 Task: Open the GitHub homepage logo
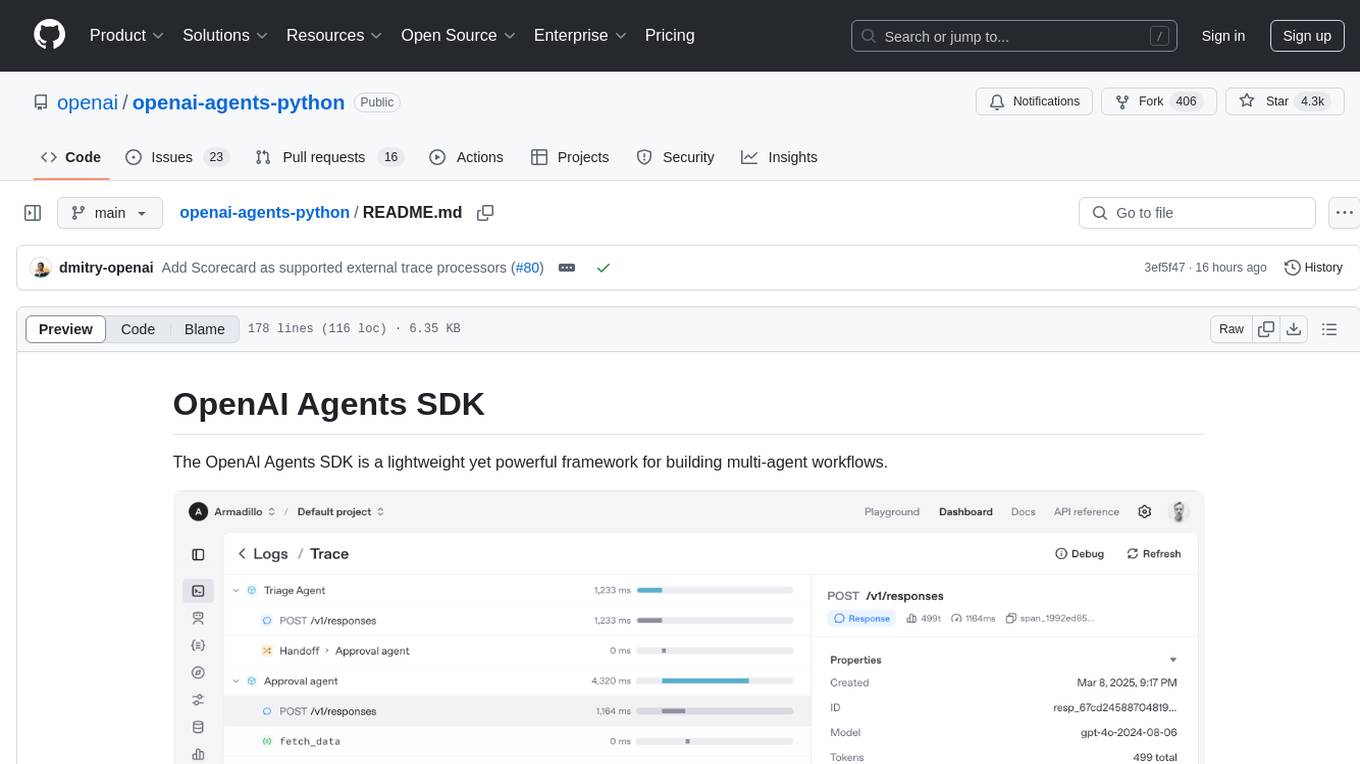pyautogui.click(x=49, y=35)
